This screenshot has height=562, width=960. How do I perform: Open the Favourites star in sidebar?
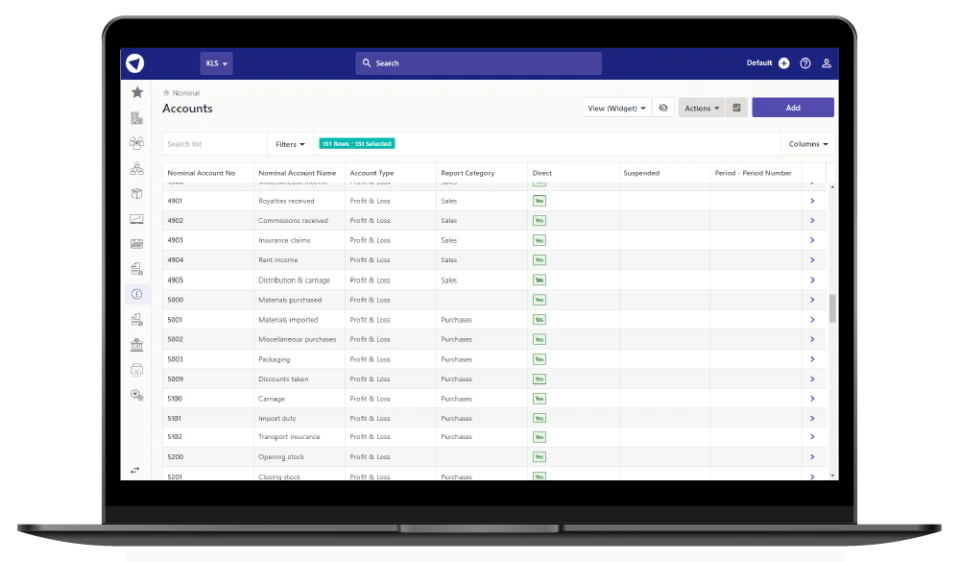tap(137, 92)
